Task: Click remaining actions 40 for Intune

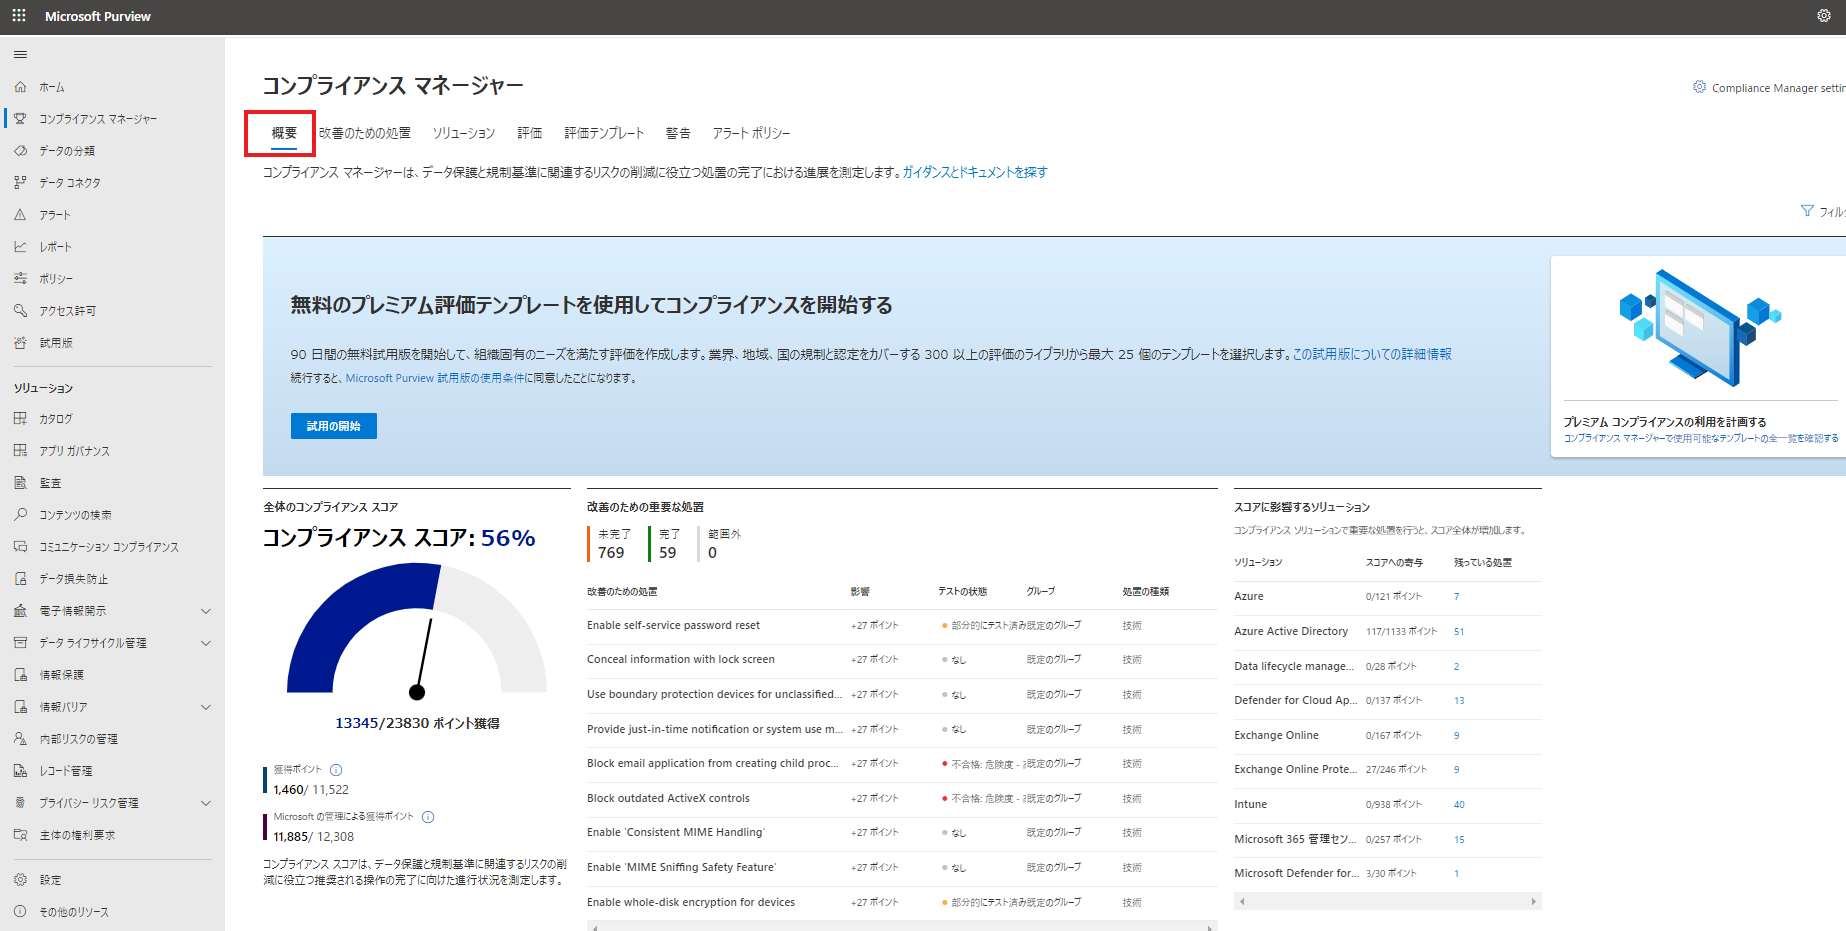Action: coord(1459,805)
